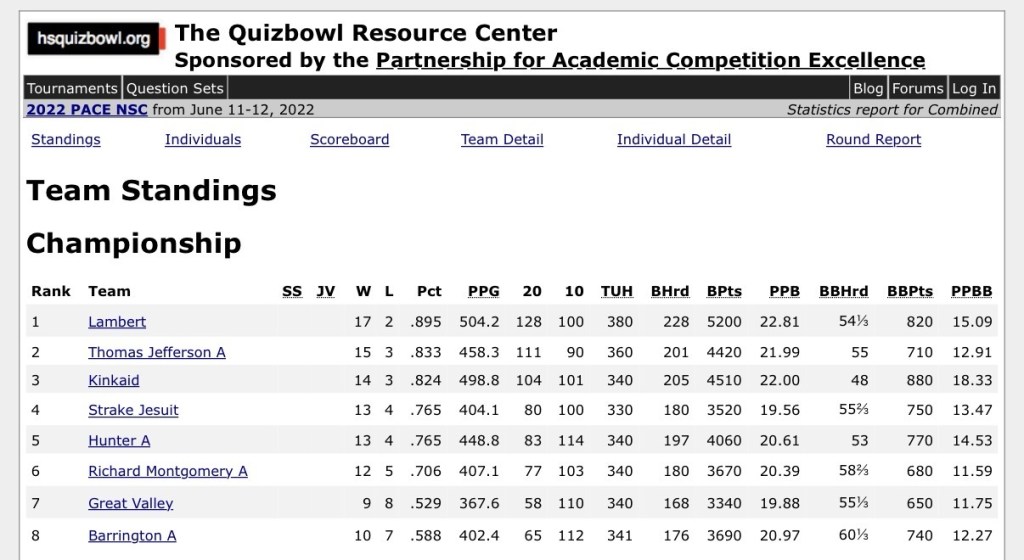Image resolution: width=1024 pixels, height=560 pixels.
Task: Open the Lambert team page
Action: point(117,322)
